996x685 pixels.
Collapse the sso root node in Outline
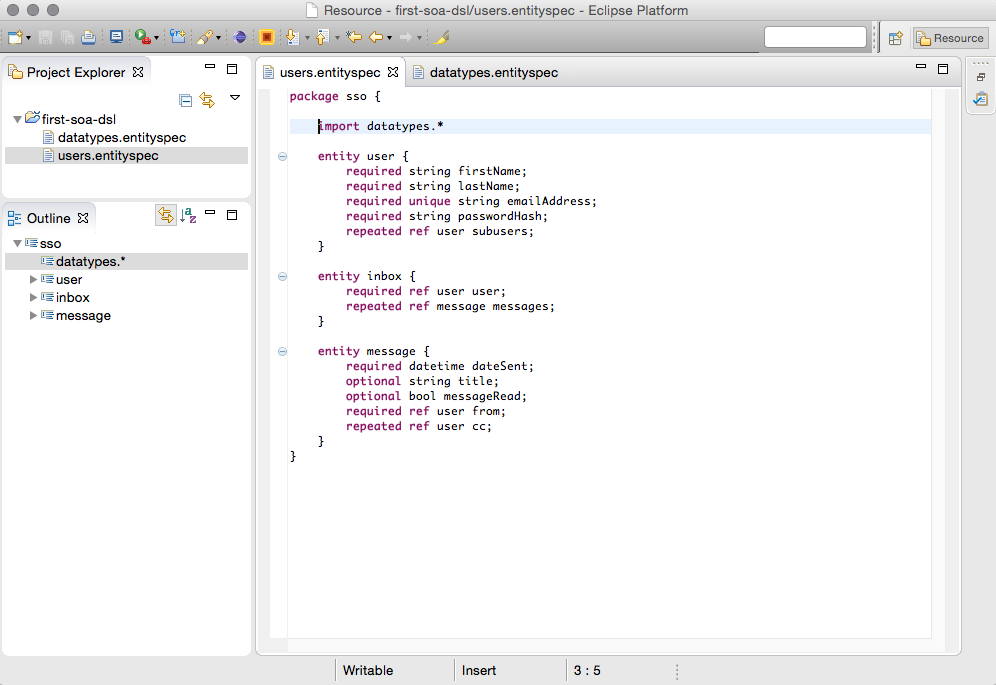point(17,243)
